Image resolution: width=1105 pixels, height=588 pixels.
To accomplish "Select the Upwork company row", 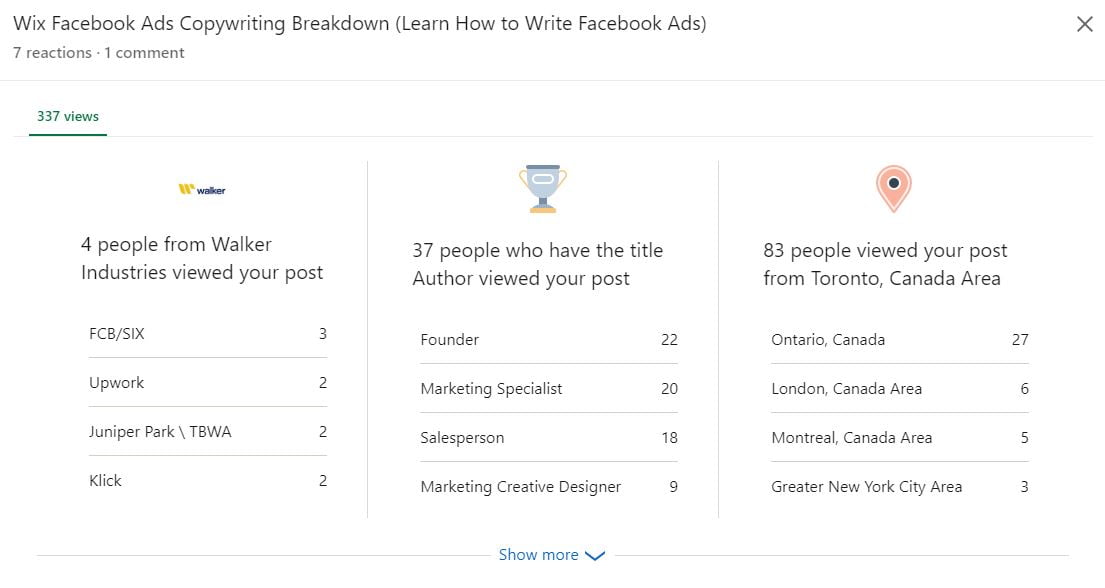I will click(x=208, y=383).
